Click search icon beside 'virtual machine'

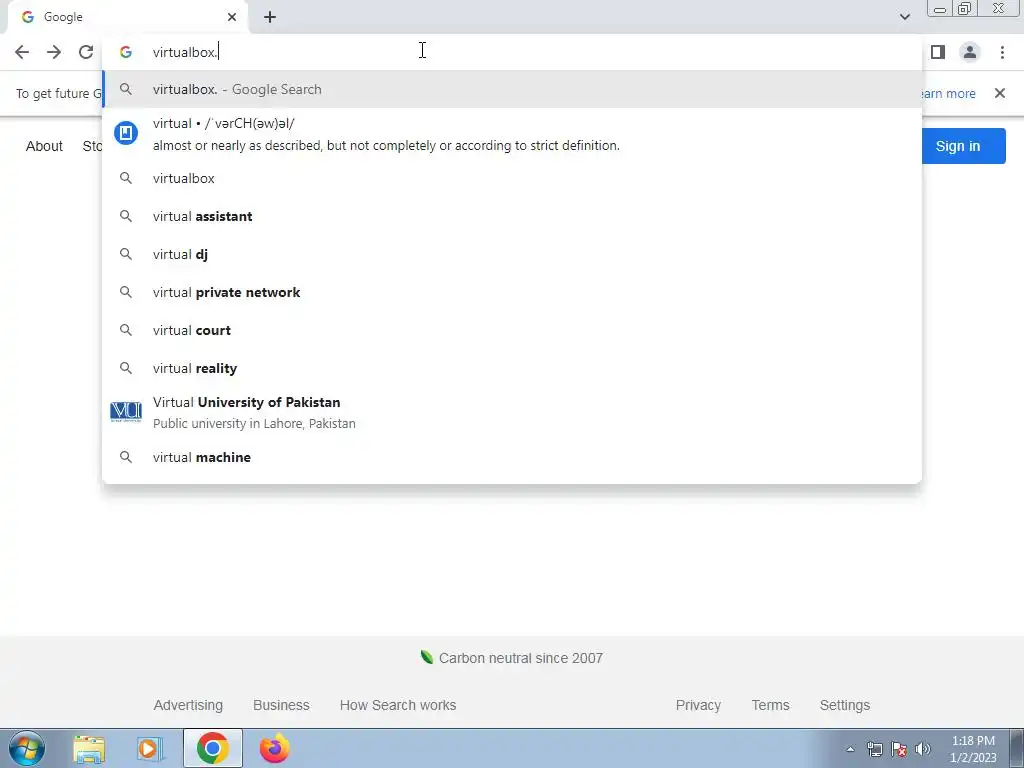tap(126, 457)
